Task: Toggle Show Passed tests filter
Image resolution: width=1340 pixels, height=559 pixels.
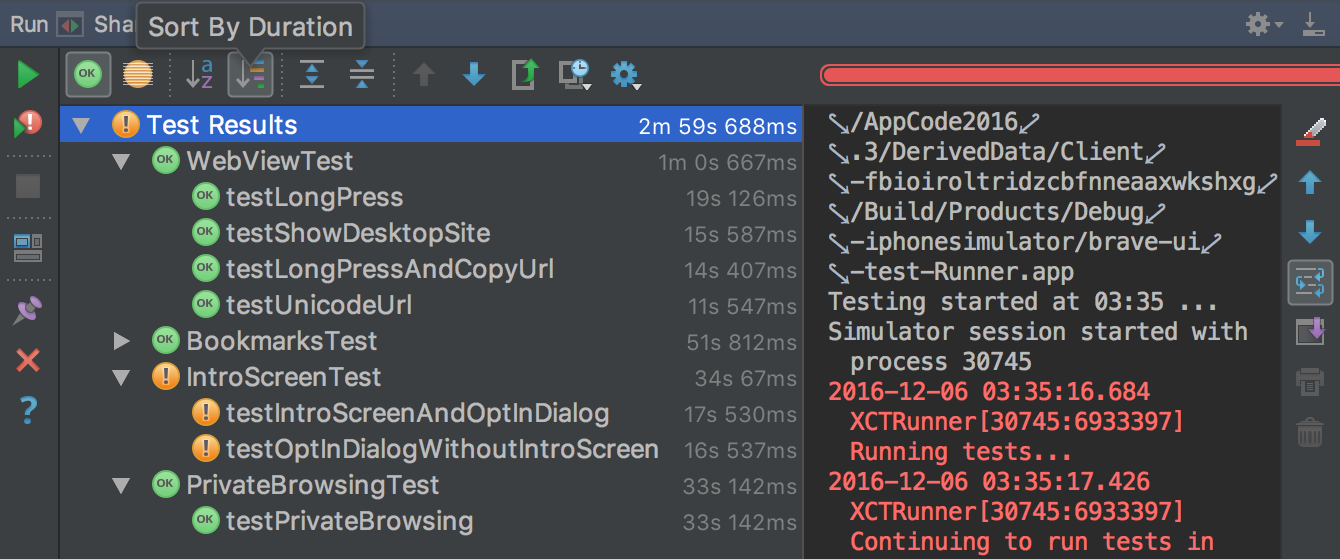Action: [89, 74]
